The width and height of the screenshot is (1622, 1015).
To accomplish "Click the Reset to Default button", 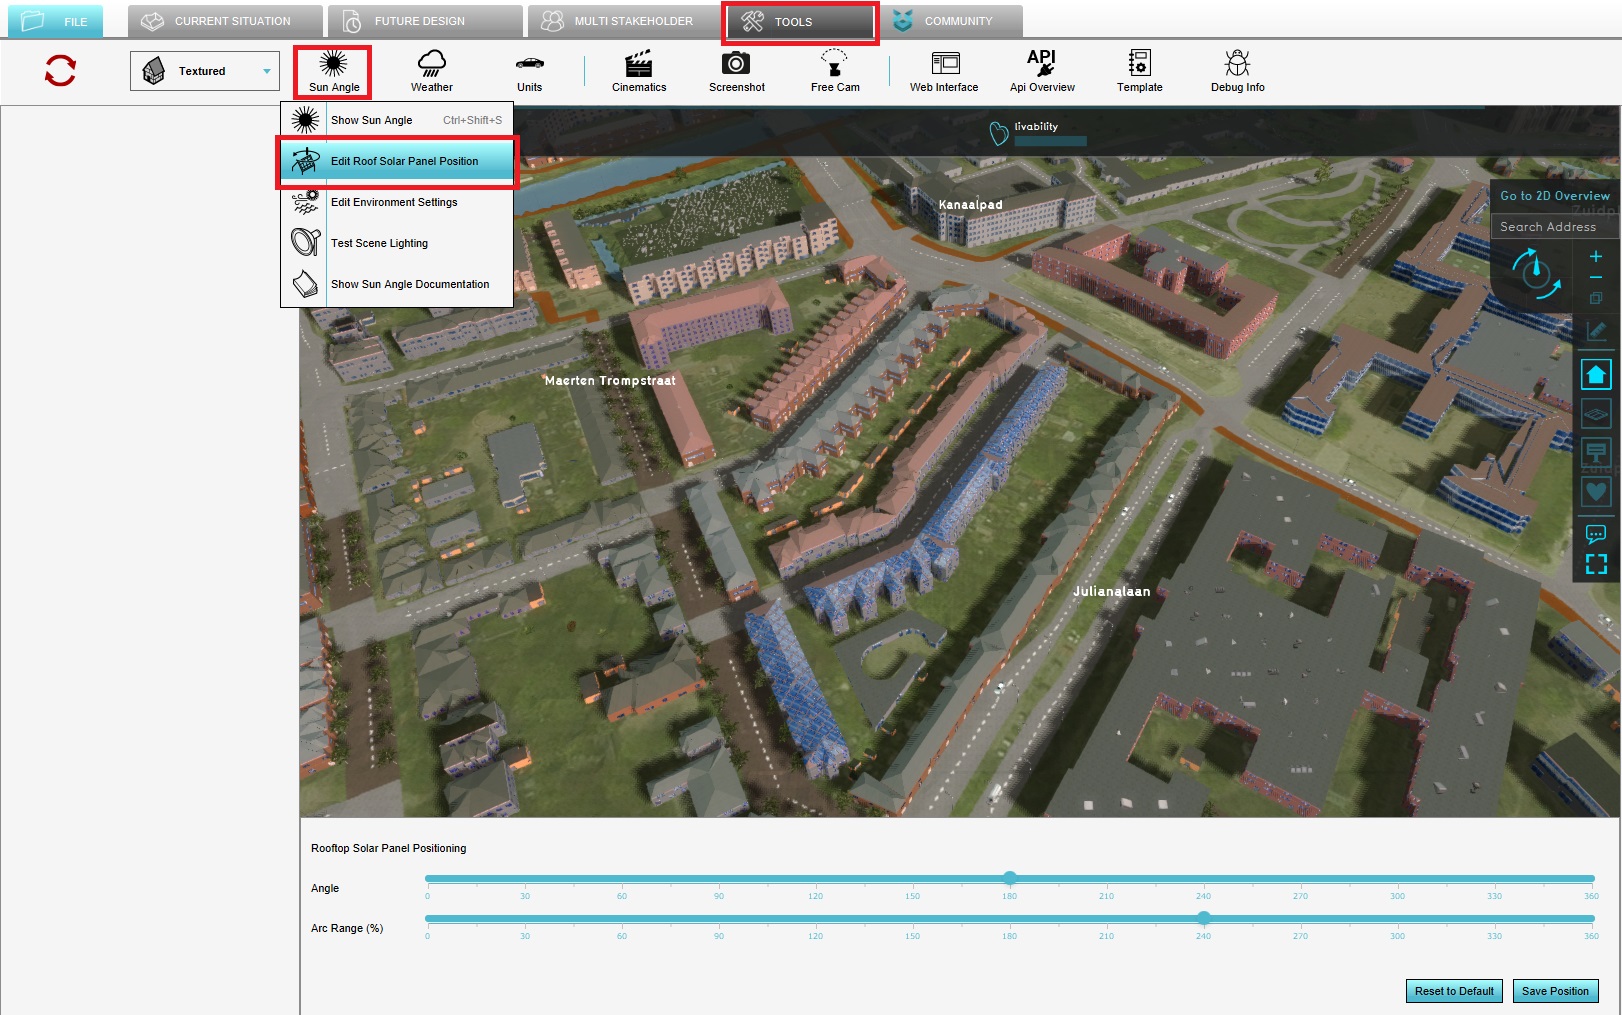I will point(1453,991).
